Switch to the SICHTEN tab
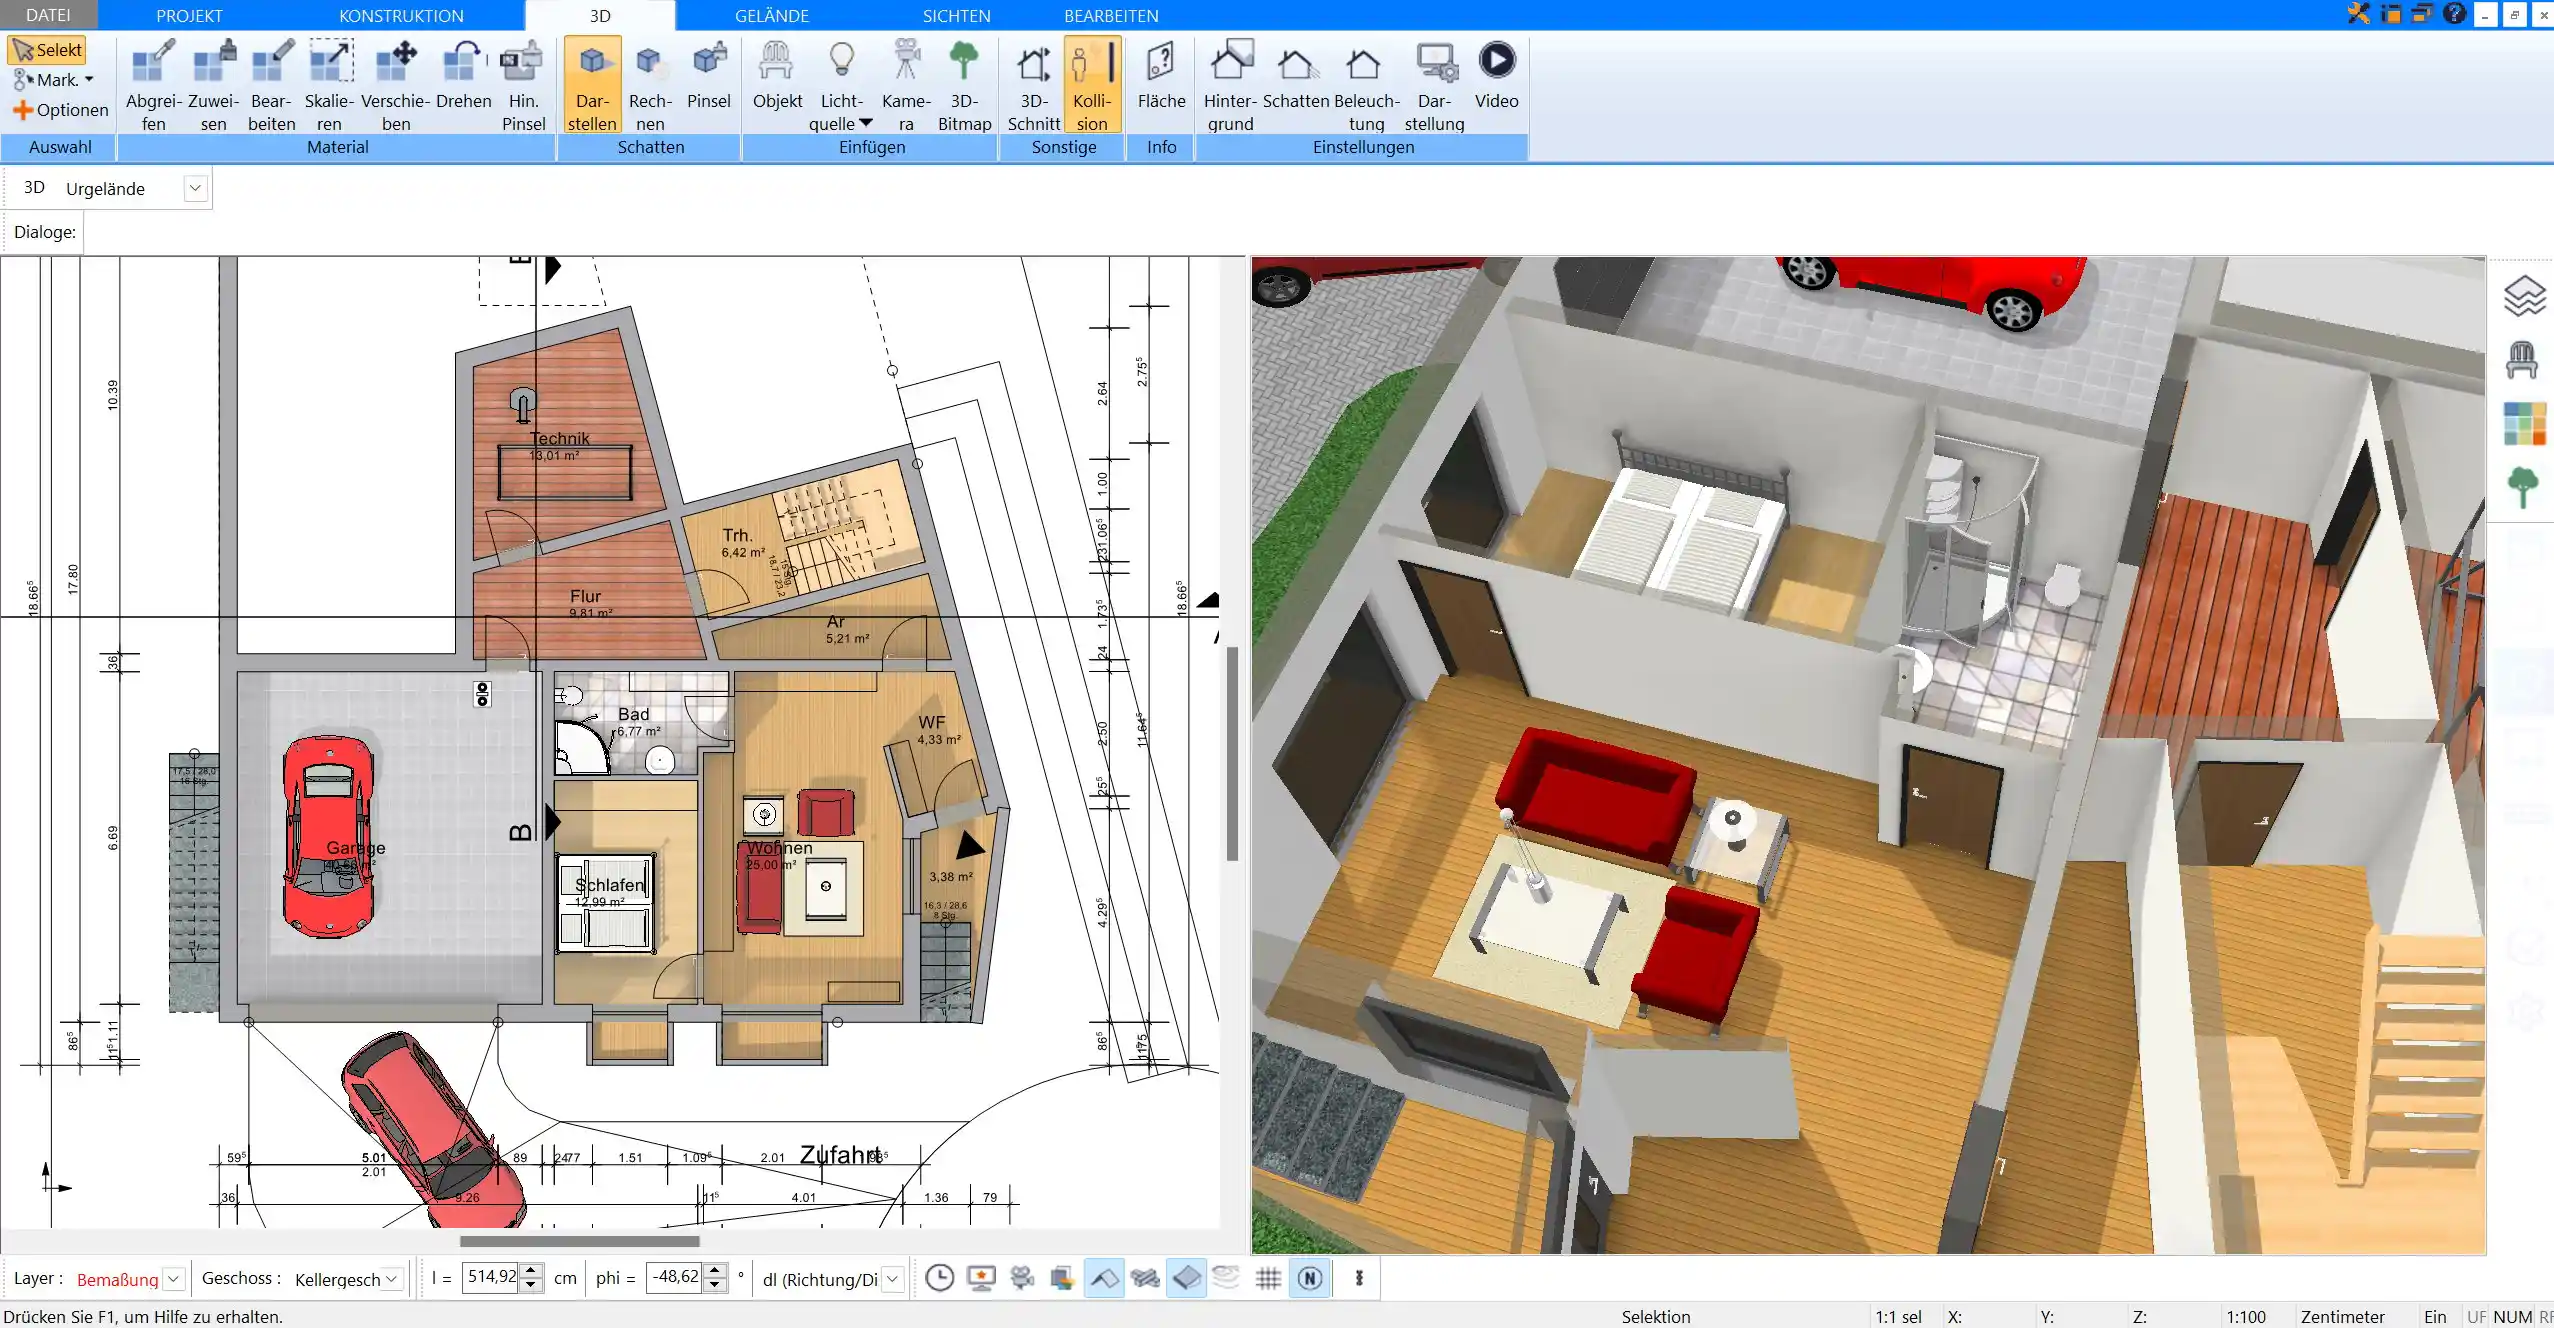This screenshot has width=2554, height=1328. coord(956,15)
